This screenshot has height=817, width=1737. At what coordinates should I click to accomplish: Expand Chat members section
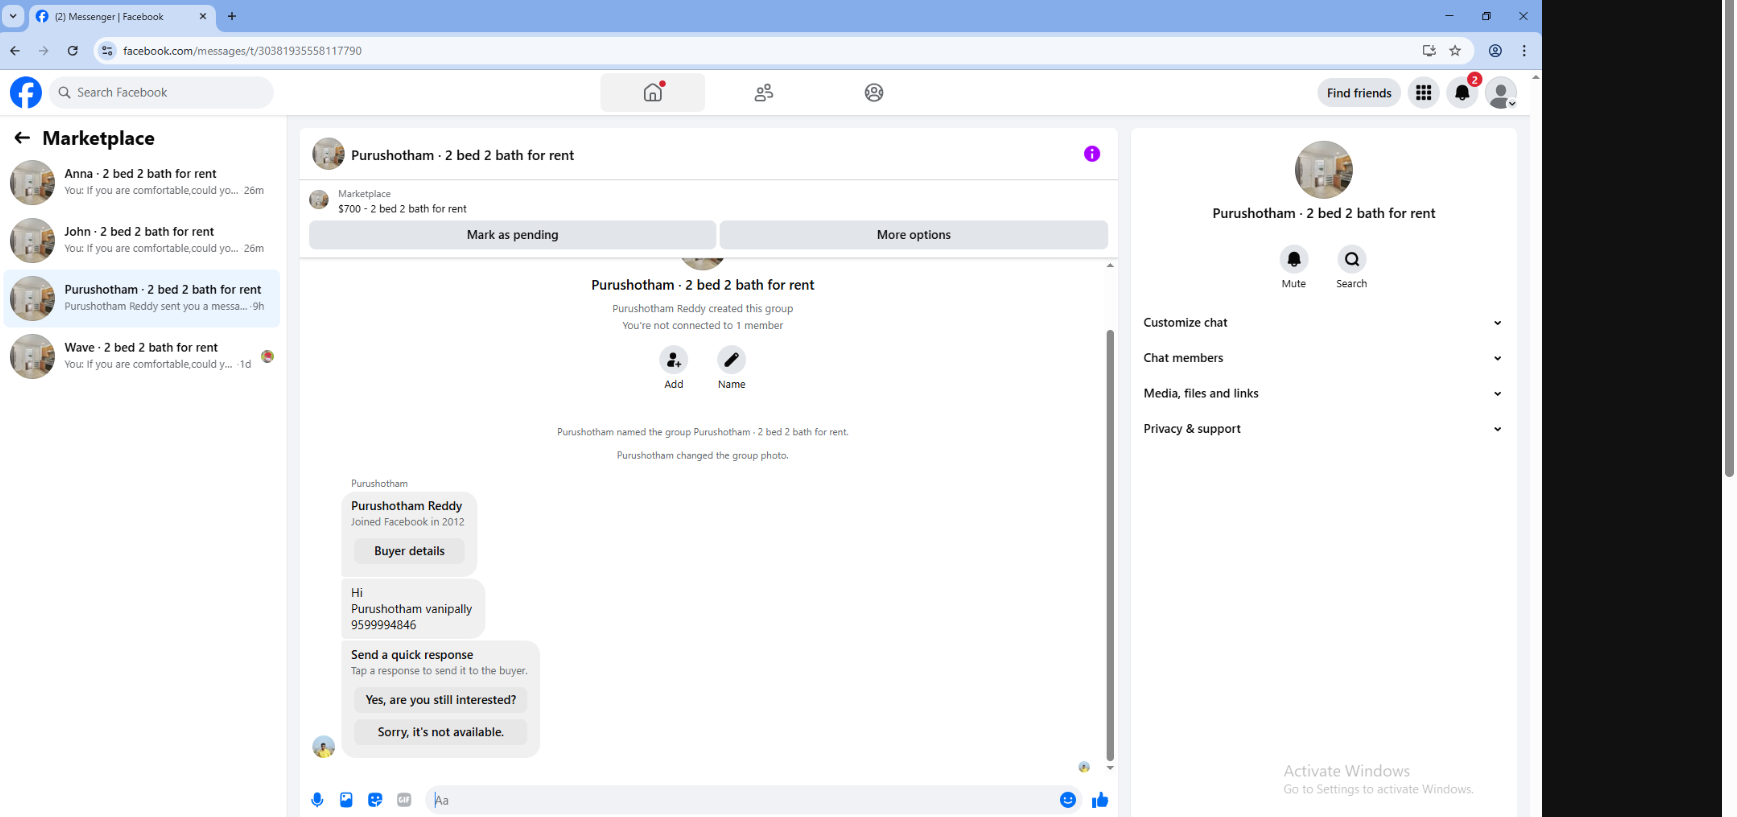[1323, 358]
